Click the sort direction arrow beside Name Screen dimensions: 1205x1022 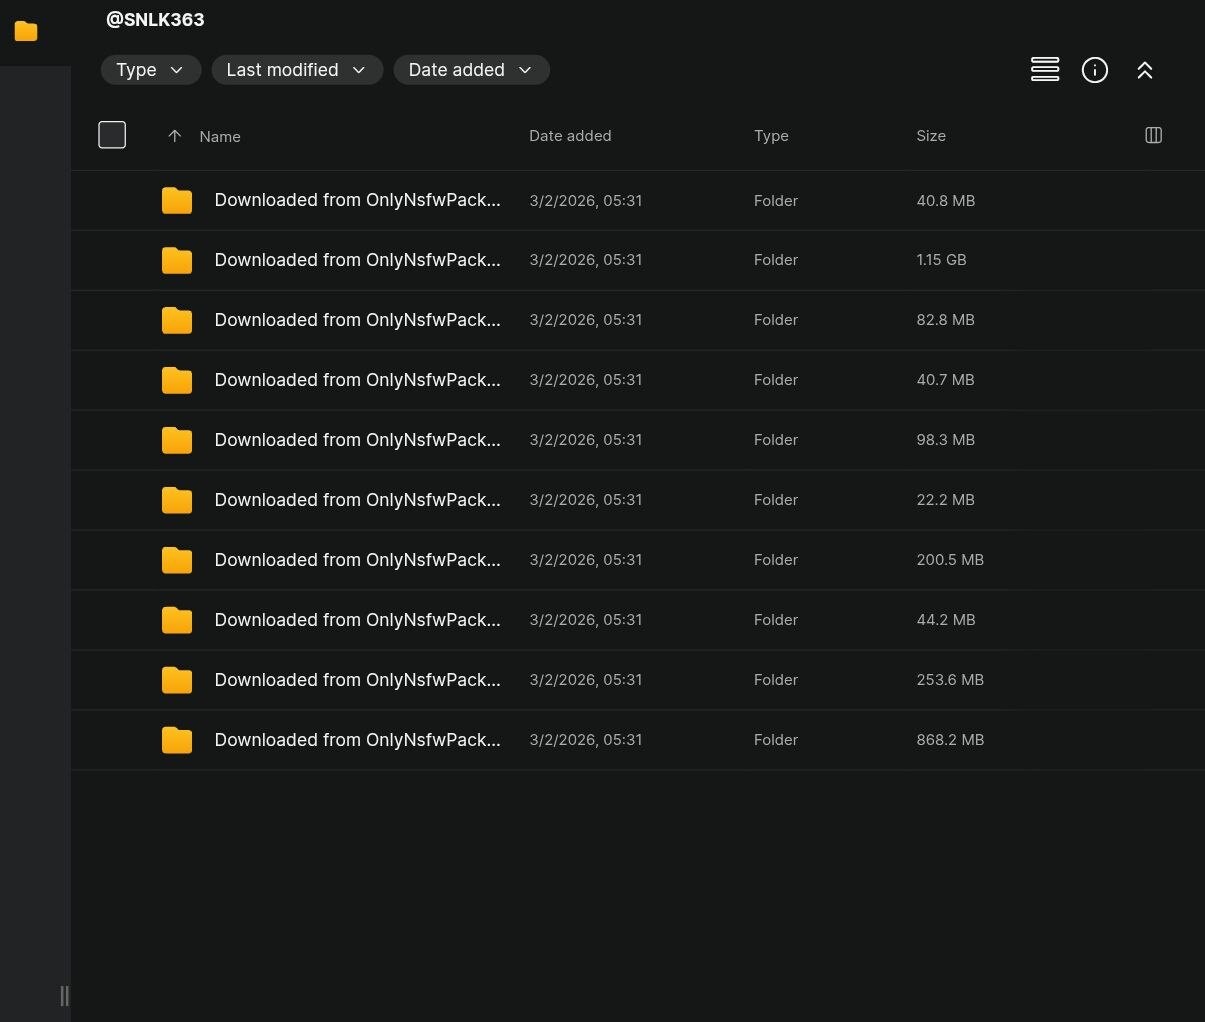pyautogui.click(x=175, y=136)
